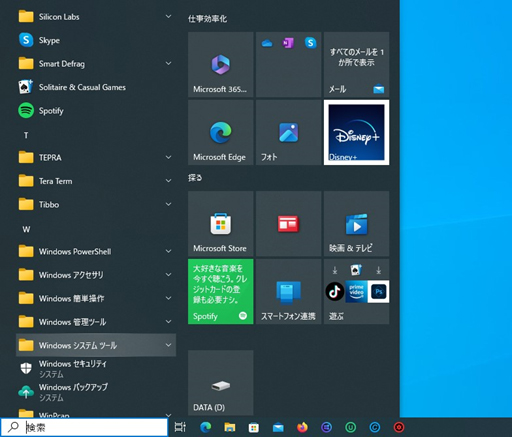The width and height of the screenshot is (512, 437).
Task: Click the 探る group title
Action: pos(195,178)
